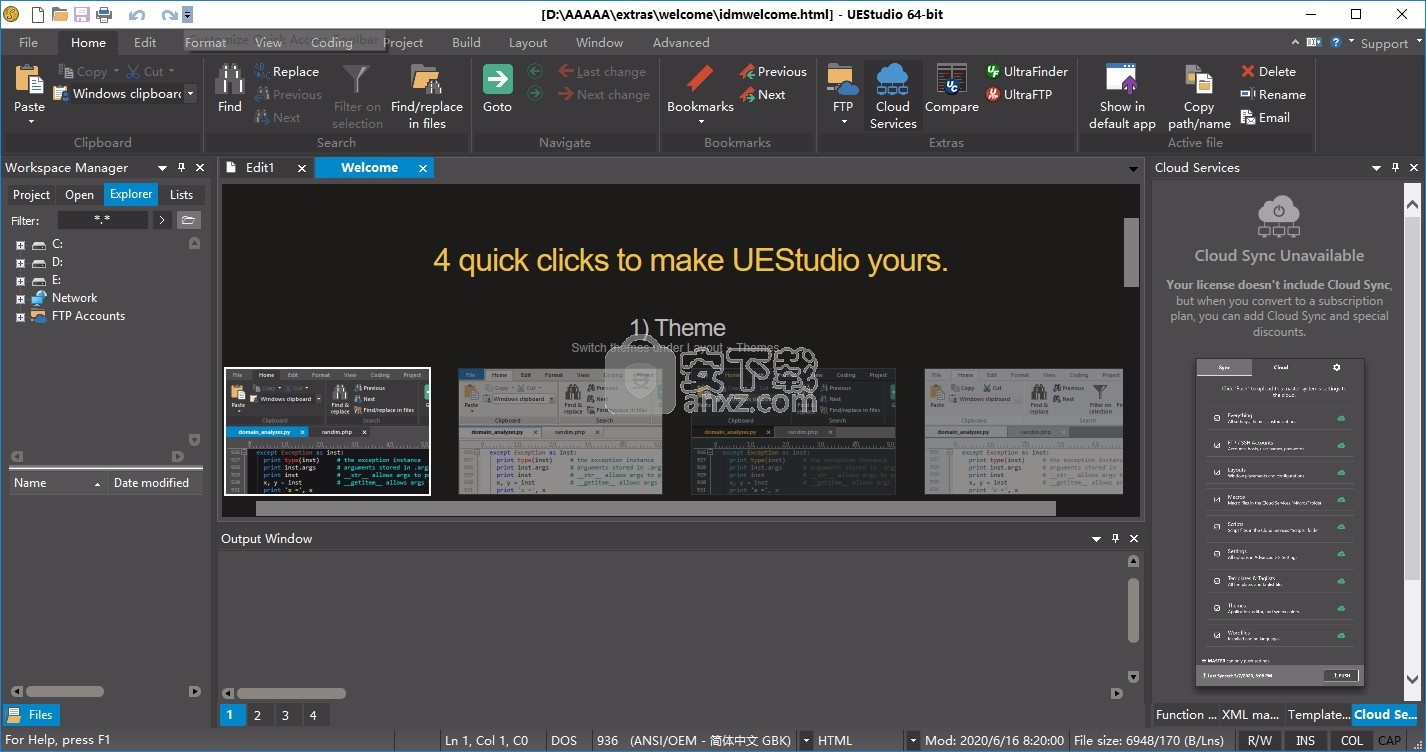The image size is (1426, 752).
Task: Open the Replace tool
Action: (x=286, y=71)
